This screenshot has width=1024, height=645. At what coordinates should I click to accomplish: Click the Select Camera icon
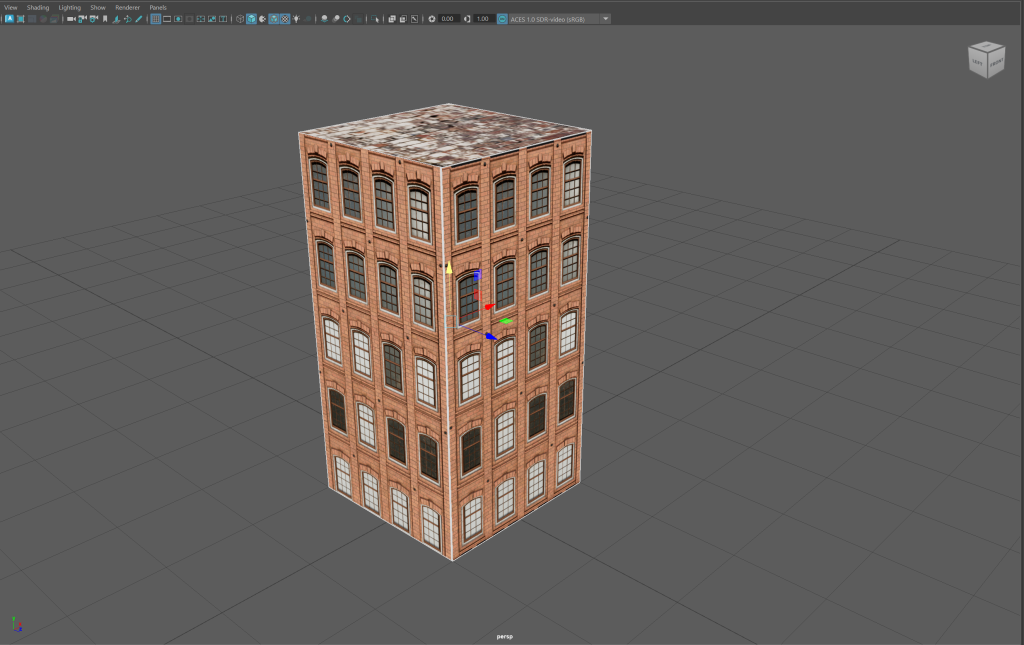[71, 19]
